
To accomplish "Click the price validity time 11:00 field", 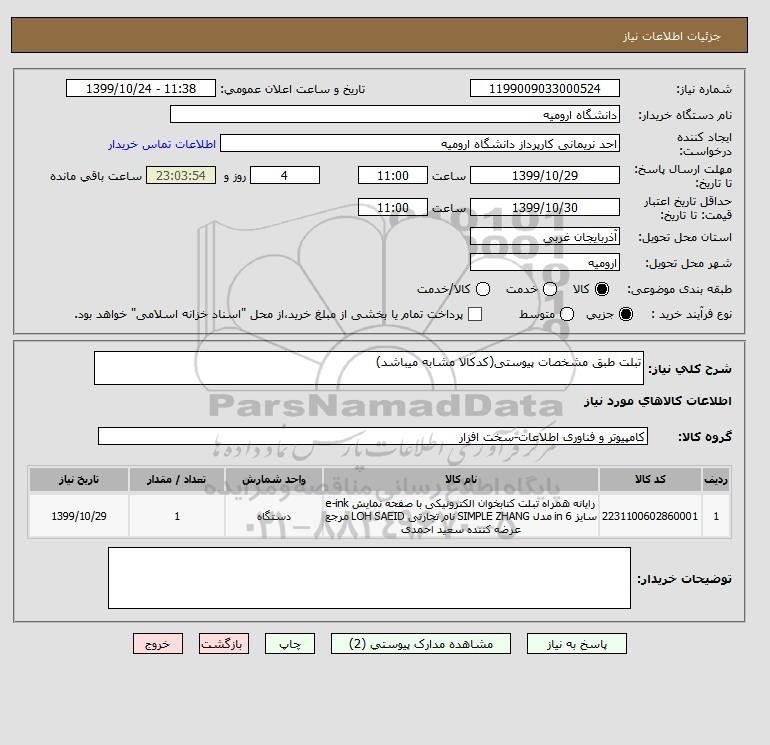I will (393, 208).
